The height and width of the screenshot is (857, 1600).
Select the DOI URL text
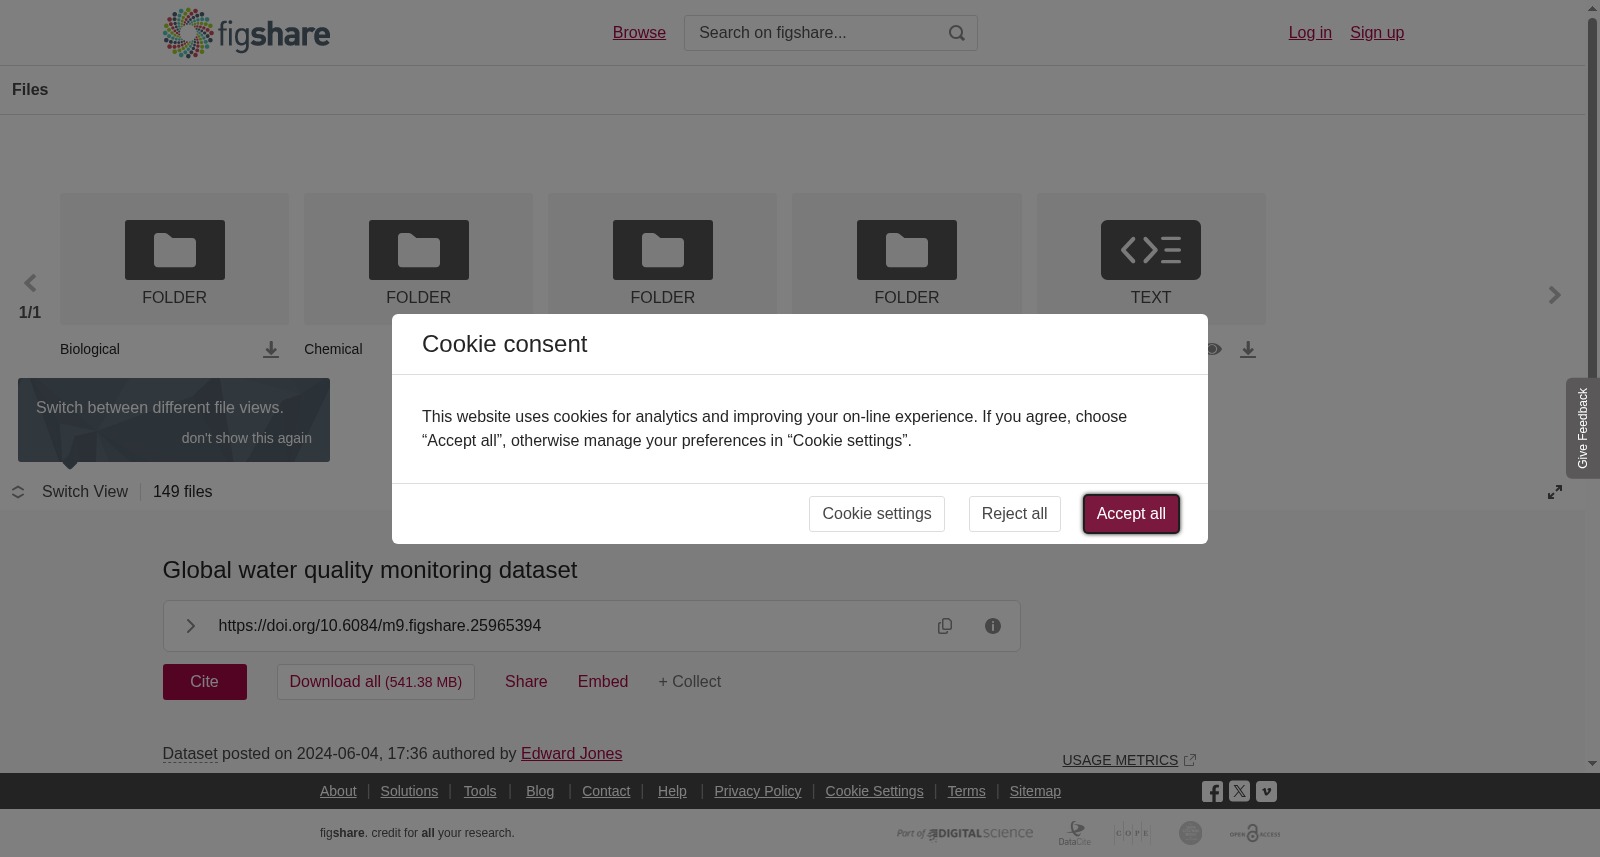pos(380,626)
